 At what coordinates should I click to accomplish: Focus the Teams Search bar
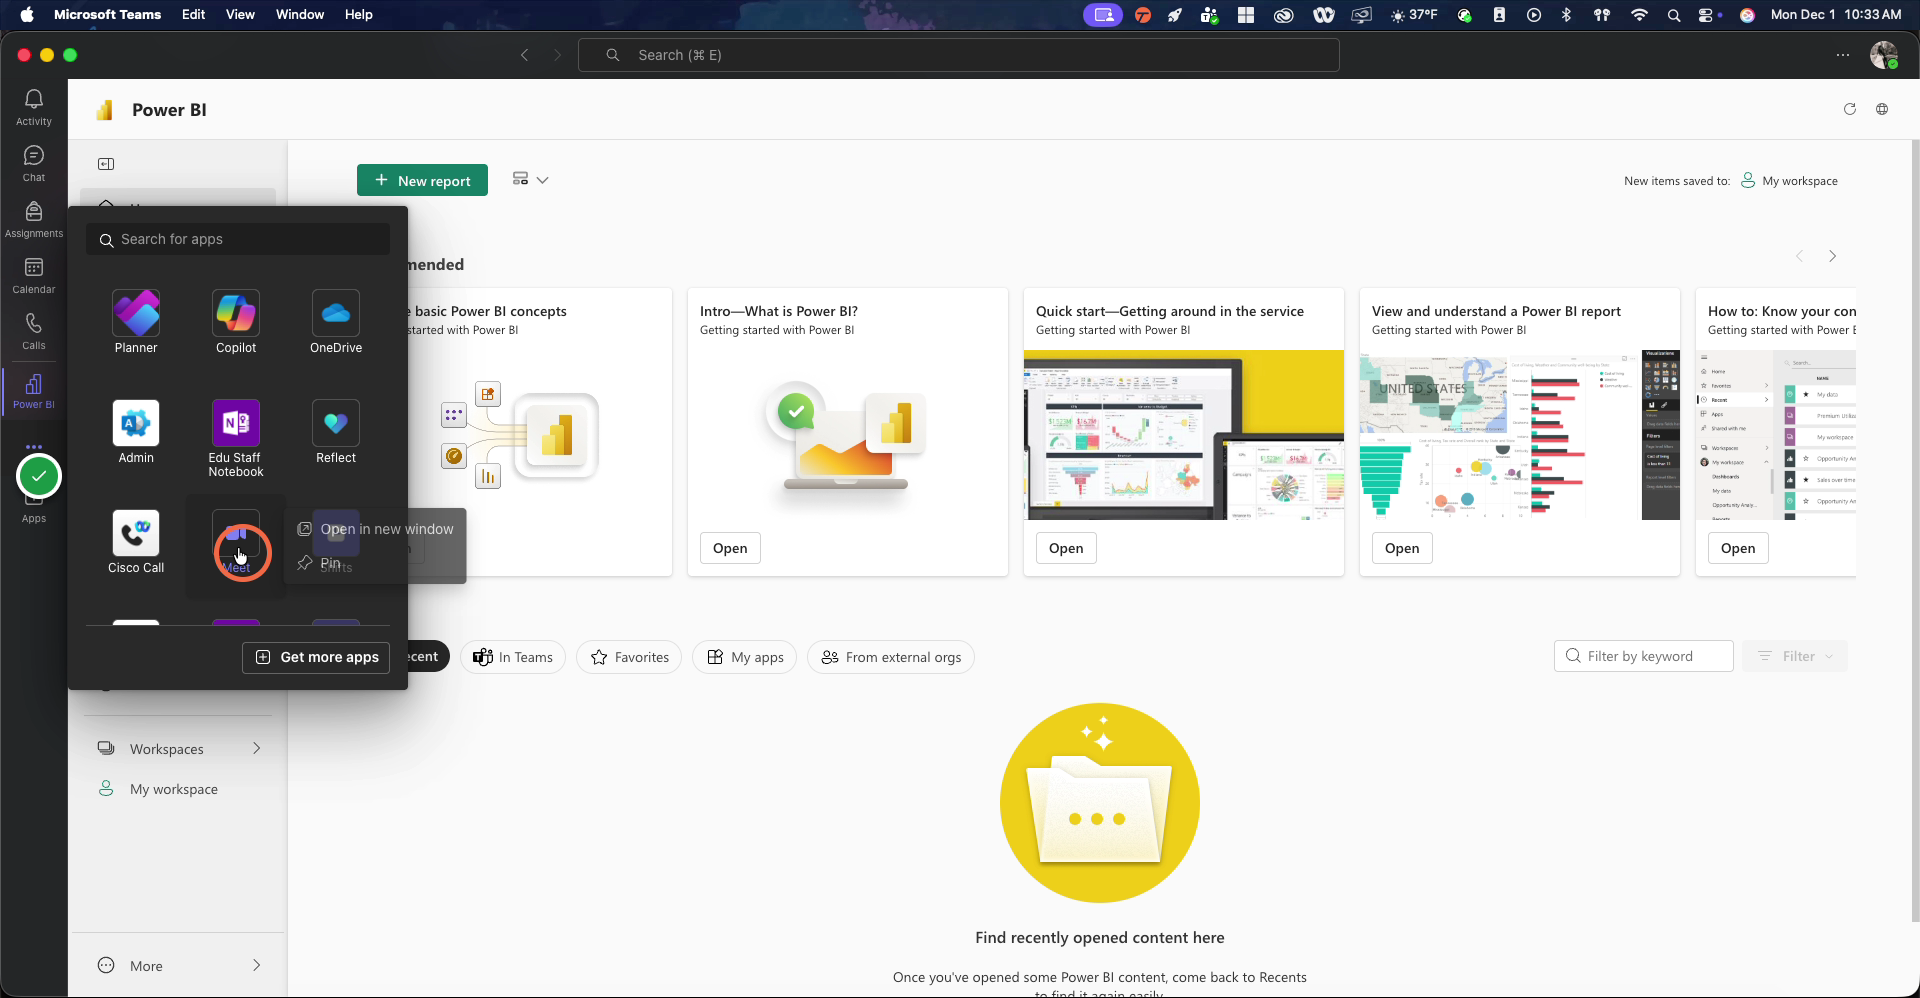959,55
